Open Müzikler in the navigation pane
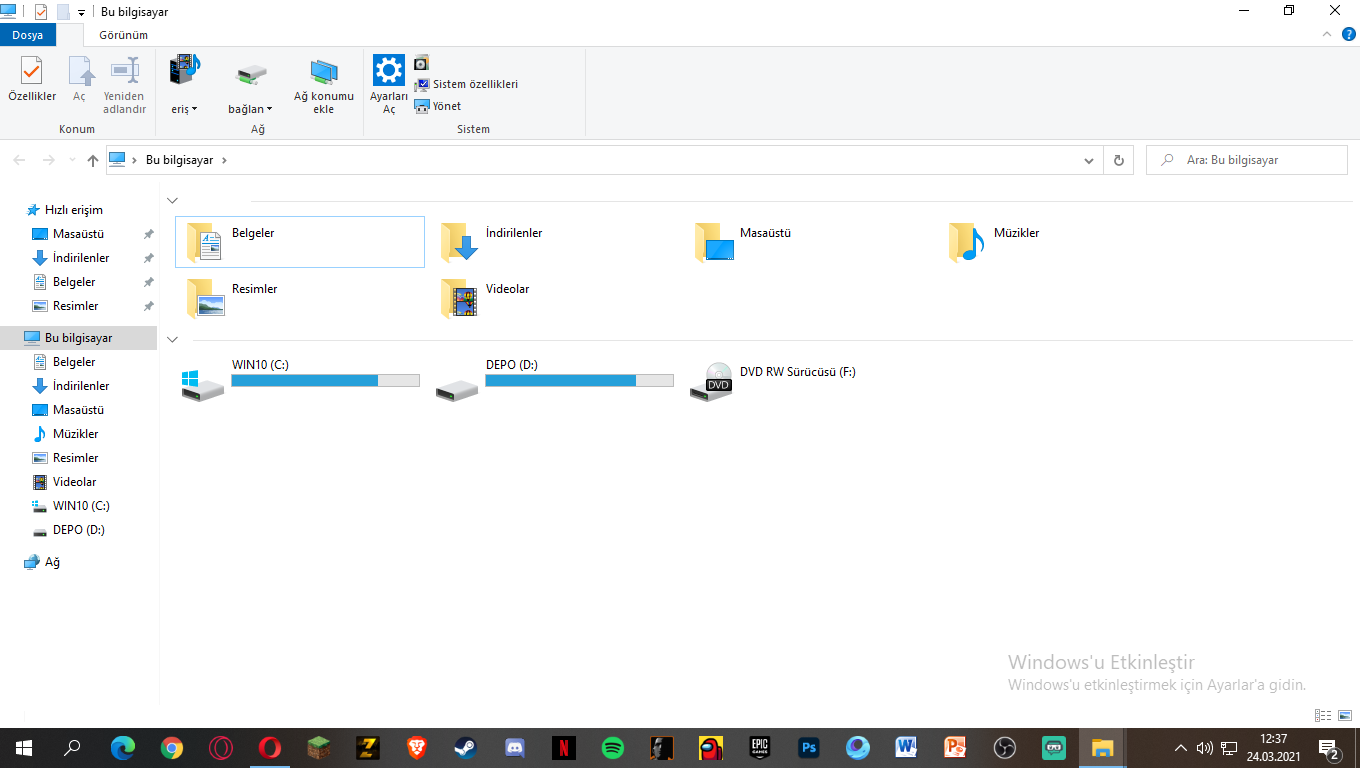This screenshot has width=1360, height=768. [x=75, y=434]
